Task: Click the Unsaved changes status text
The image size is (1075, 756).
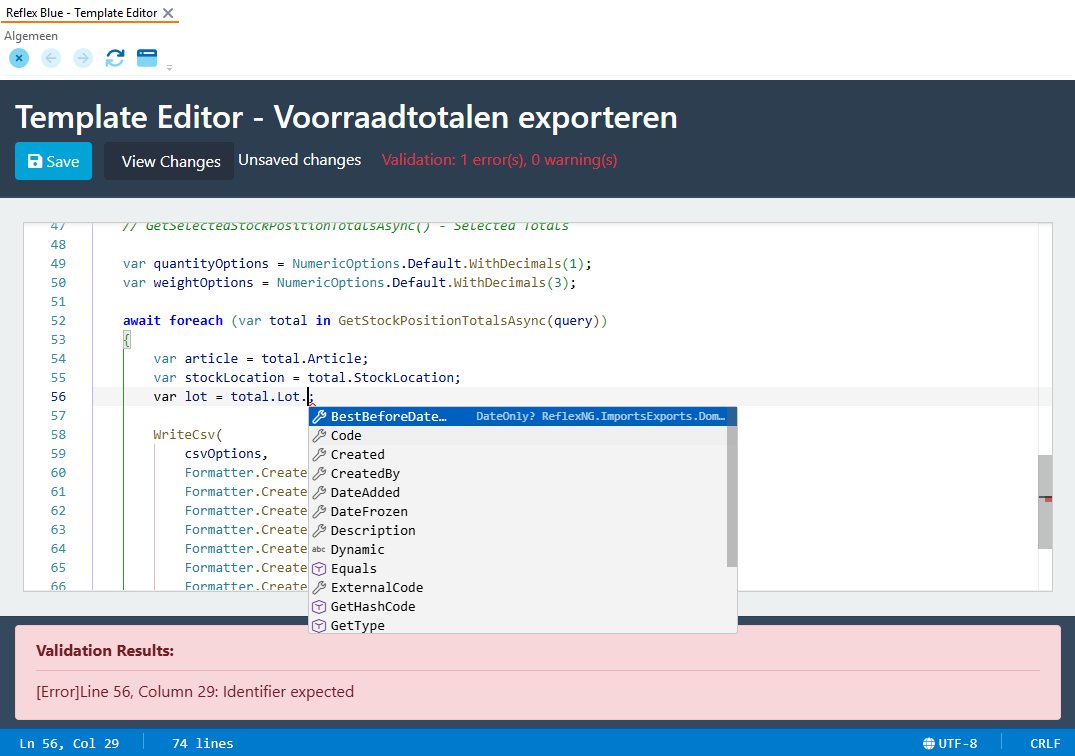Action: 300,160
